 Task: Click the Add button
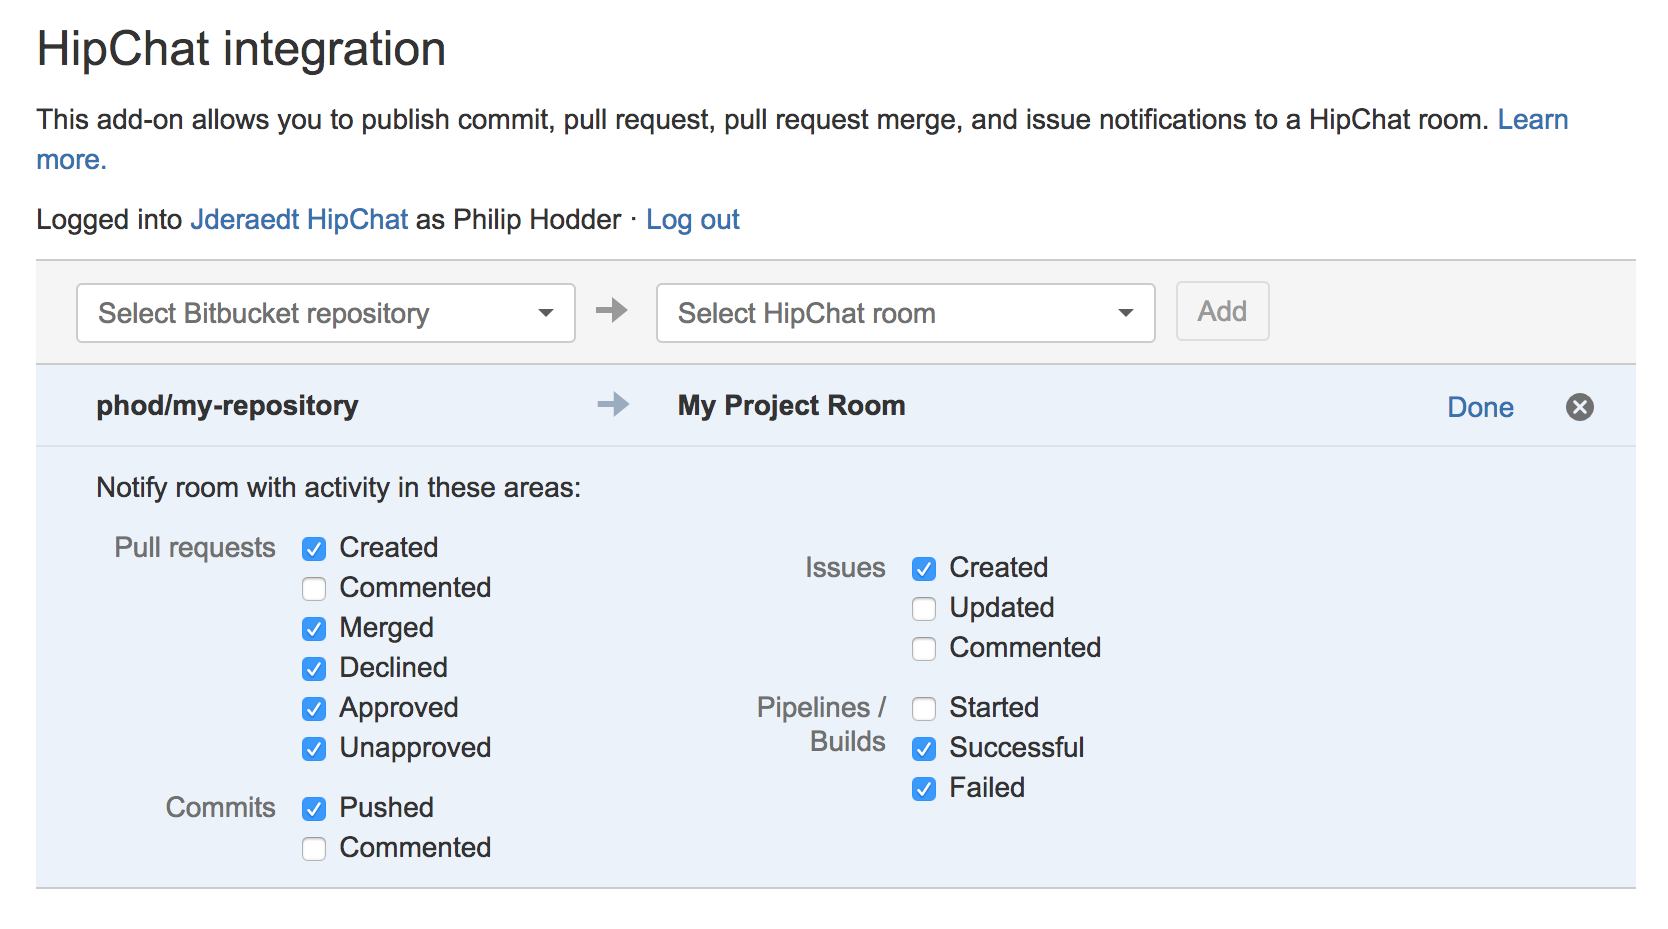coord(1221,311)
